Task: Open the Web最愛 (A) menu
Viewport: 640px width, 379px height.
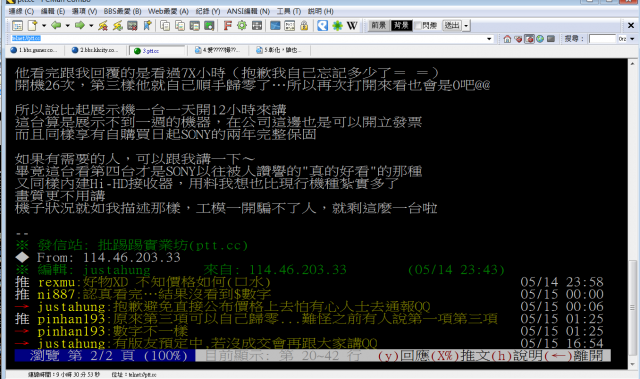Action: point(168,11)
